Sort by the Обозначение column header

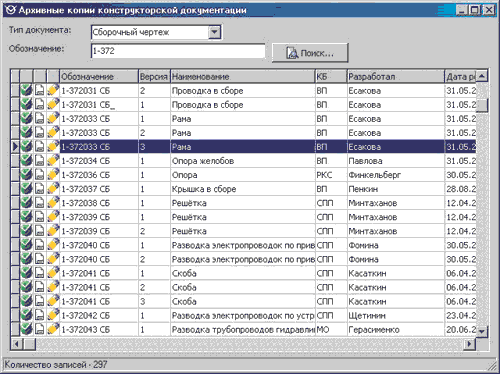pyautogui.click(x=99, y=77)
